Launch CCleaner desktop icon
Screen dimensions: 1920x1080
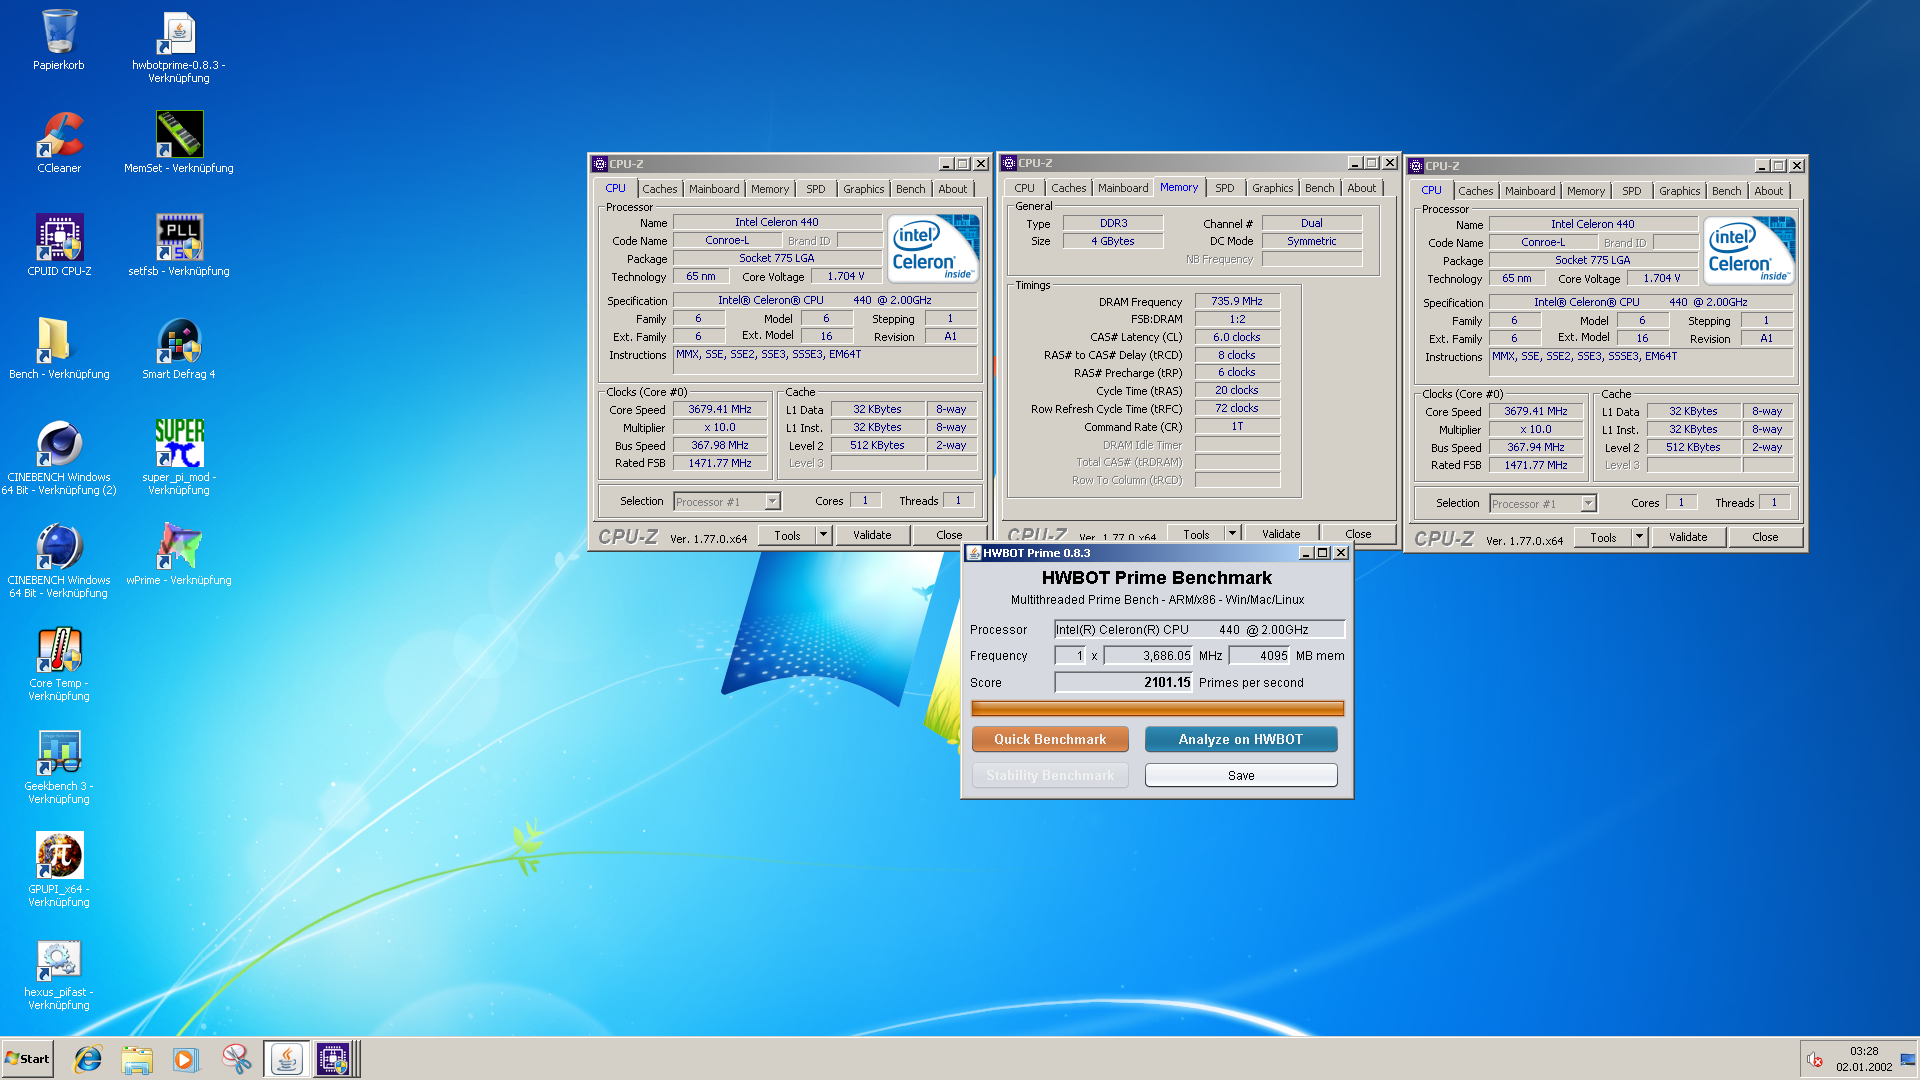click(59, 143)
